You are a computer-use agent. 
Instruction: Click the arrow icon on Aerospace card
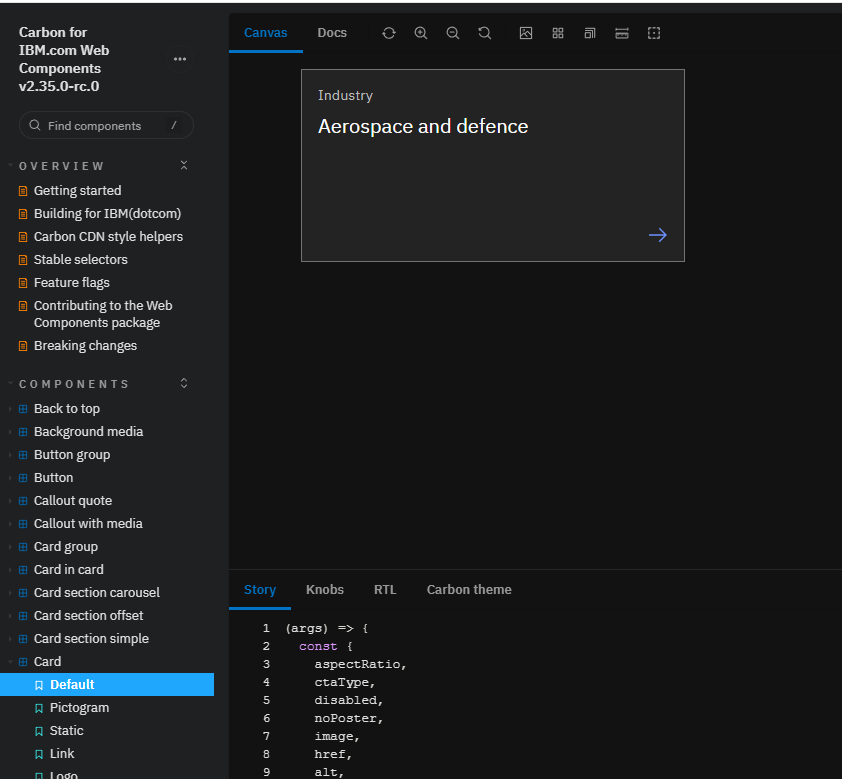657,235
